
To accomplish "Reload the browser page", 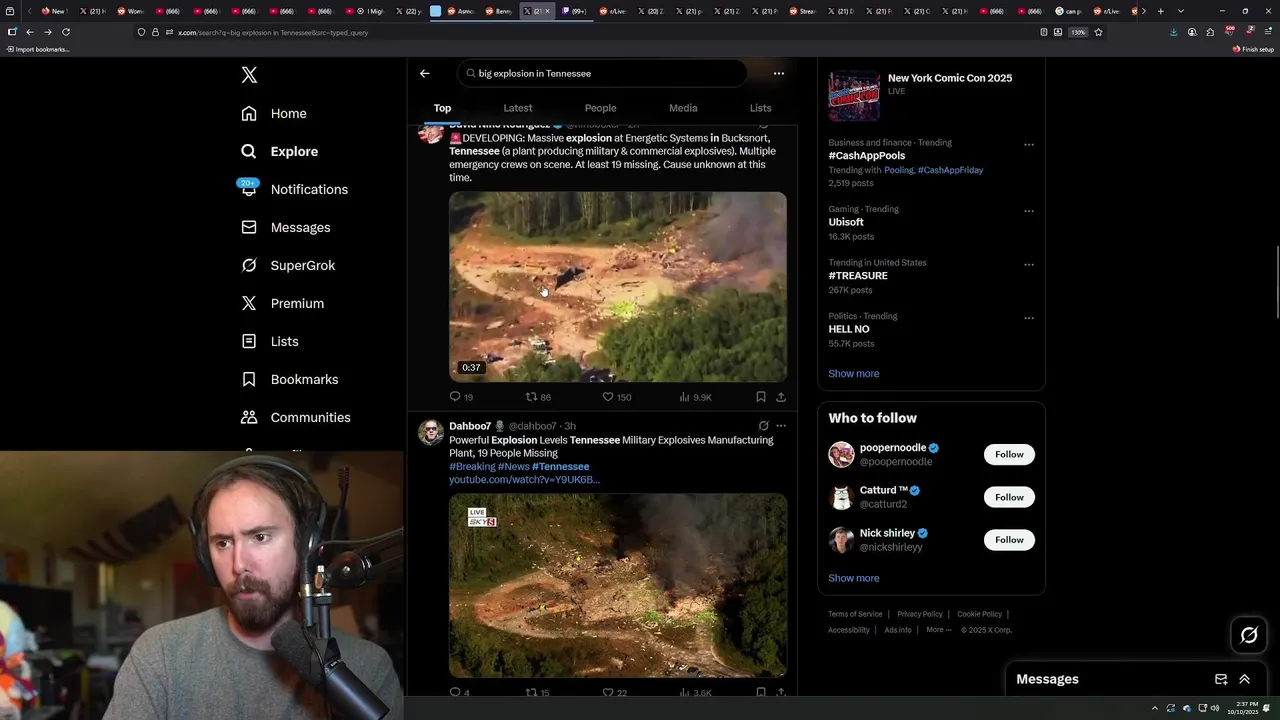I will (x=66, y=32).
